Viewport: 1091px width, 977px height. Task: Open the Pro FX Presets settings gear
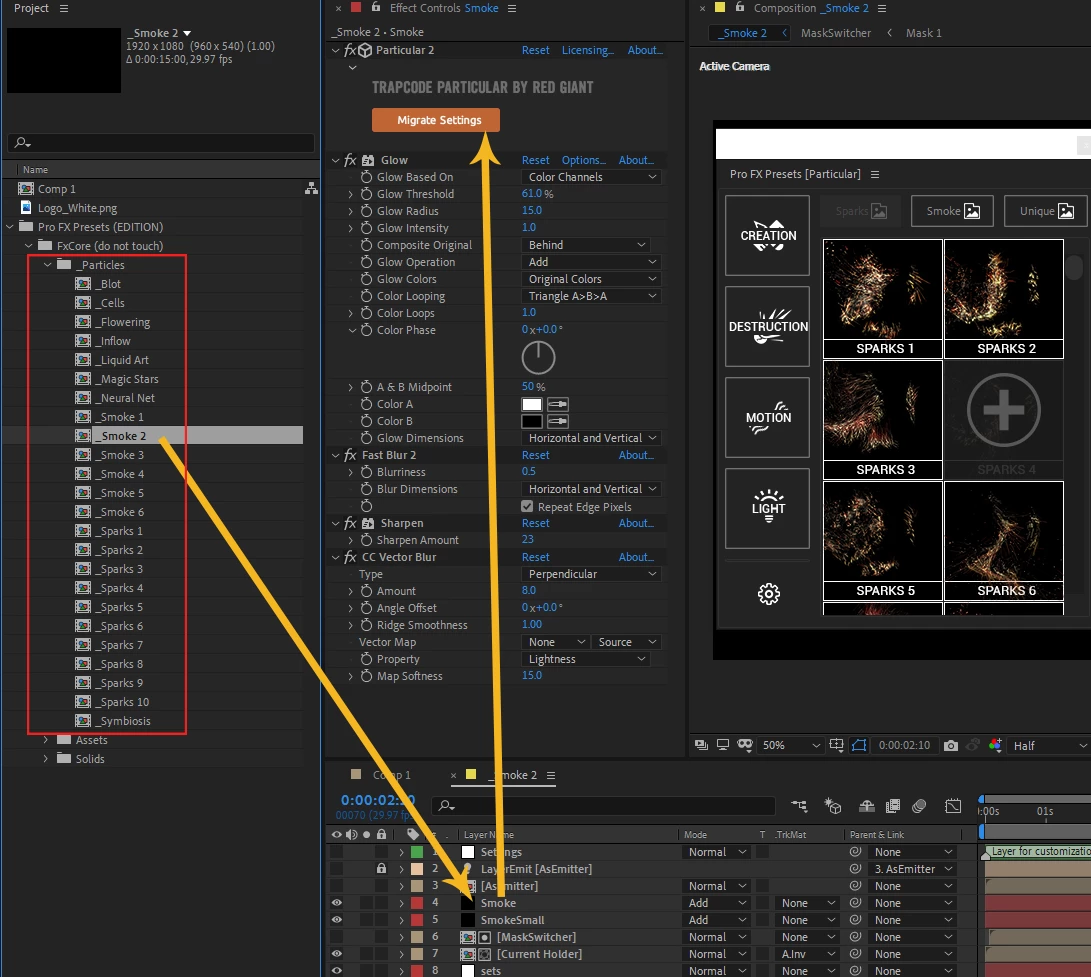point(768,594)
